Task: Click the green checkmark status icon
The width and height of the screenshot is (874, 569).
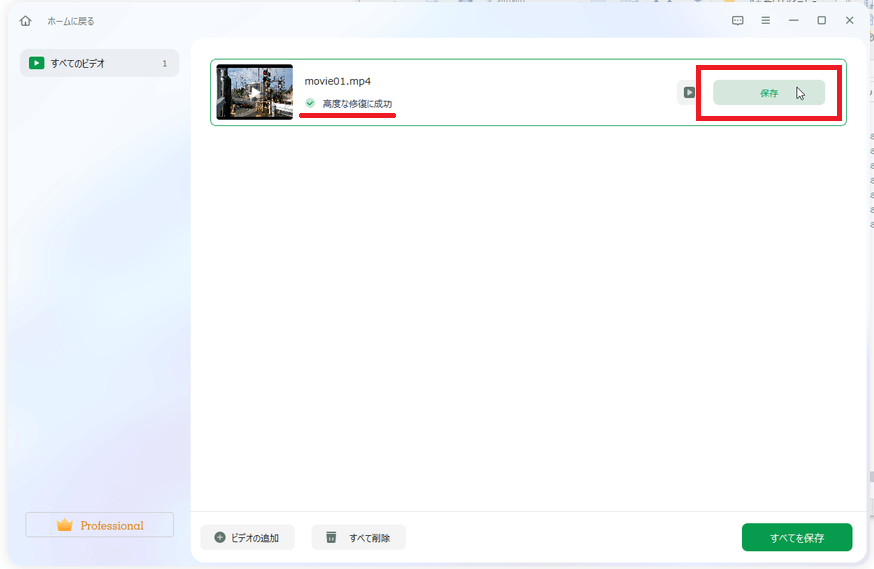Action: [x=310, y=103]
